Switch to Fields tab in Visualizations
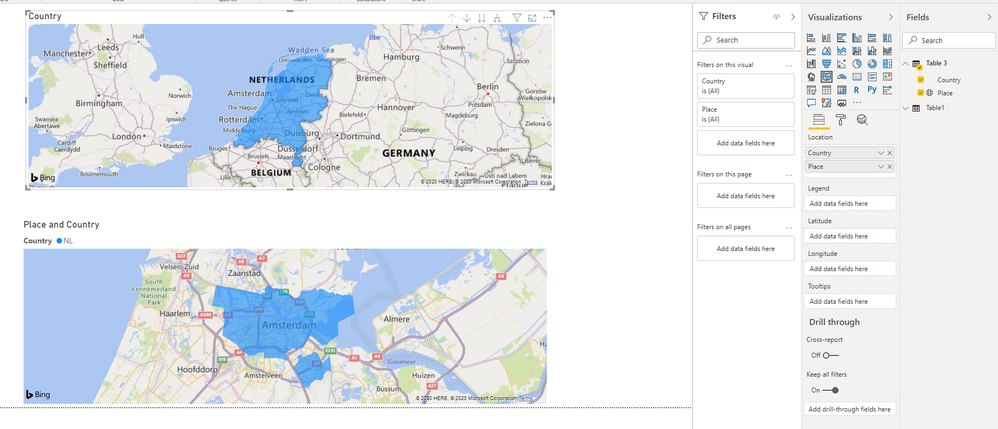Image resolution: width=998 pixels, height=429 pixels. tap(819, 120)
